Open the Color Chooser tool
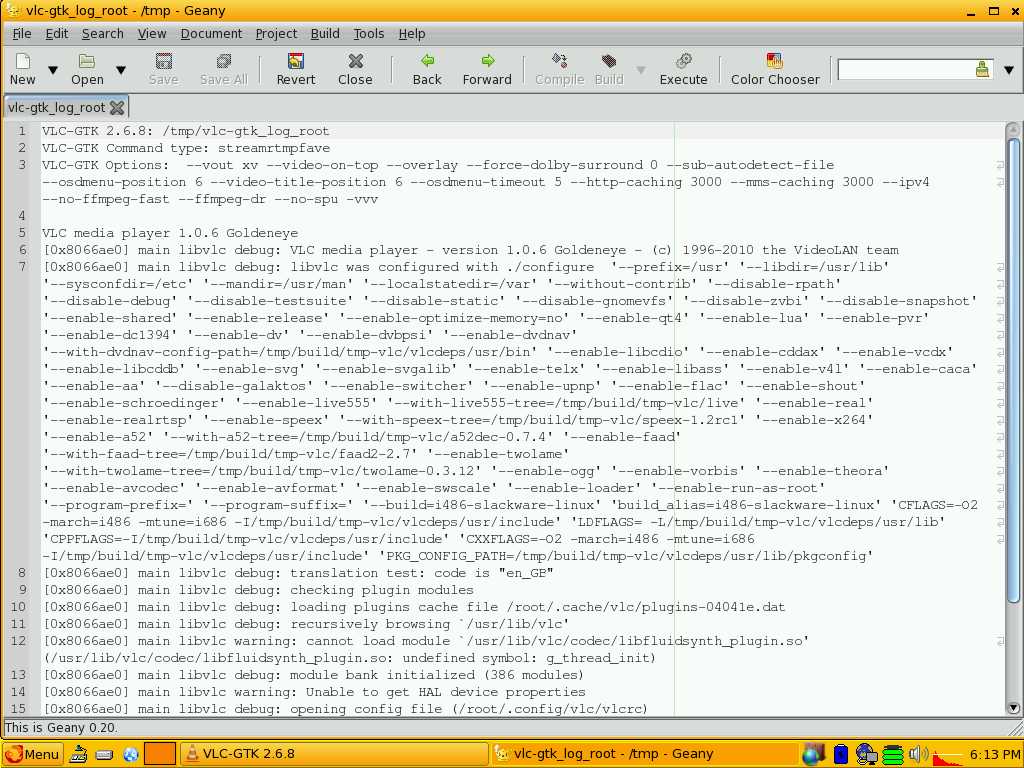The image size is (1024, 768). 775,61
